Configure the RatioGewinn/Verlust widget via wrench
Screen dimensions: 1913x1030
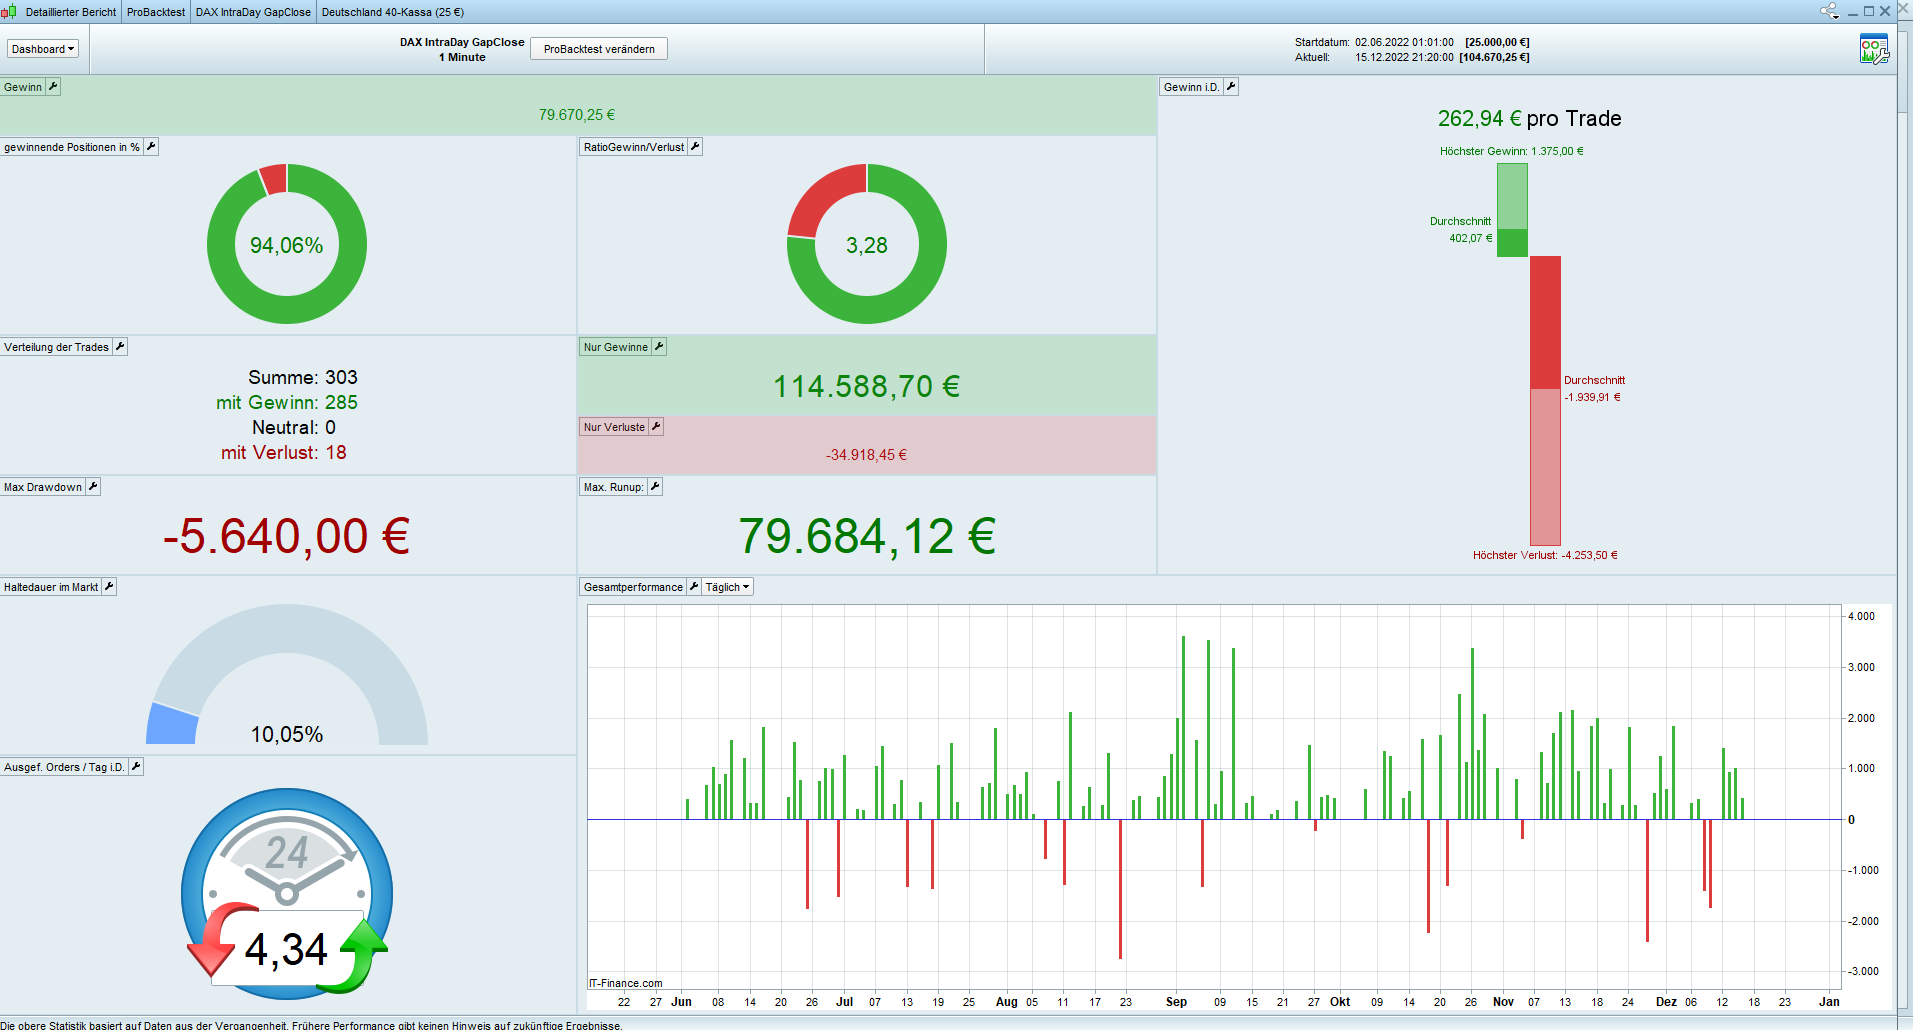coord(695,147)
